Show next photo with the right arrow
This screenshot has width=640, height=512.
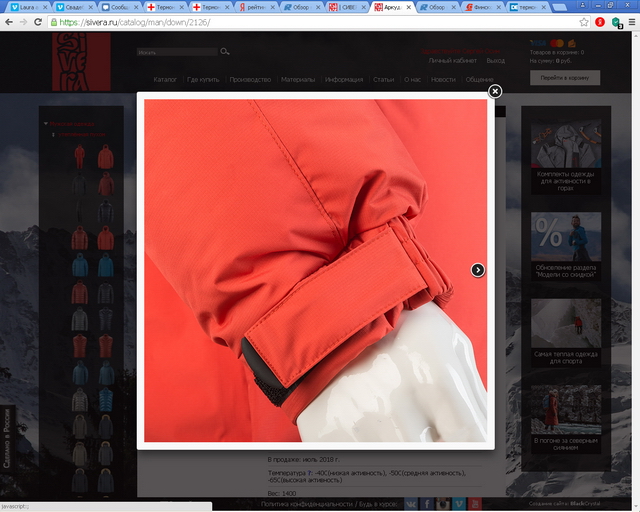tap(478, 270)
